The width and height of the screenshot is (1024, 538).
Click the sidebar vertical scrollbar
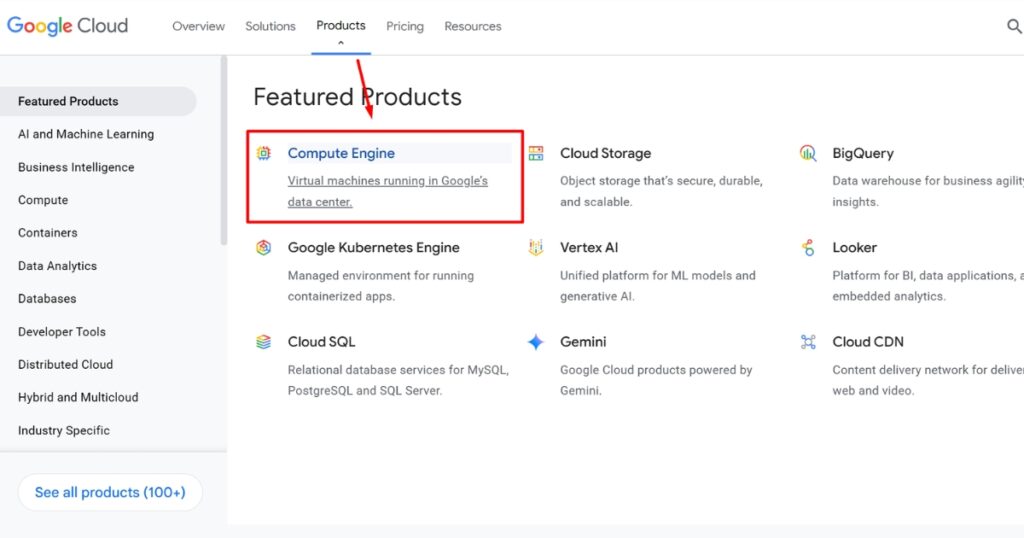[224, 150]
